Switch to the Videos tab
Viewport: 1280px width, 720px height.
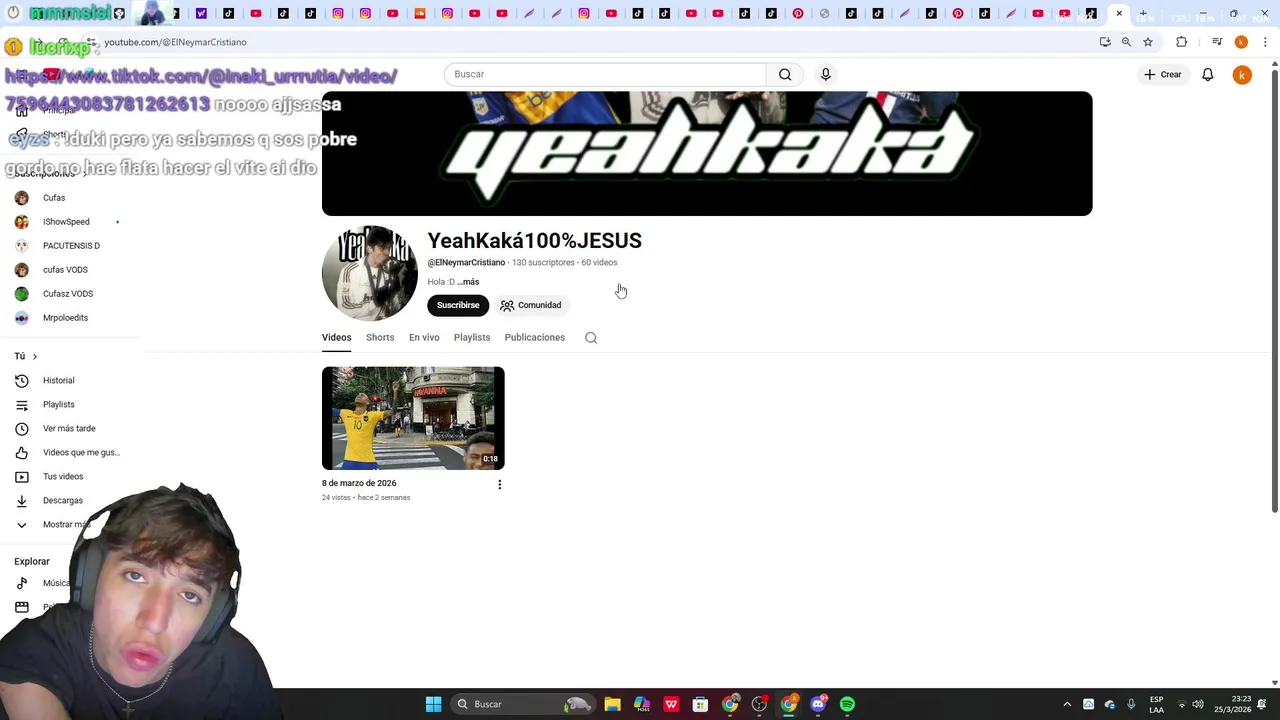[336, 338]
